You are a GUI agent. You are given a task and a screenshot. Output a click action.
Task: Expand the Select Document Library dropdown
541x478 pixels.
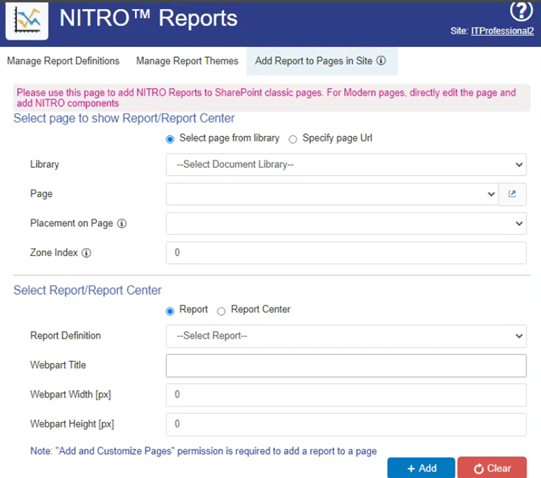346,165
